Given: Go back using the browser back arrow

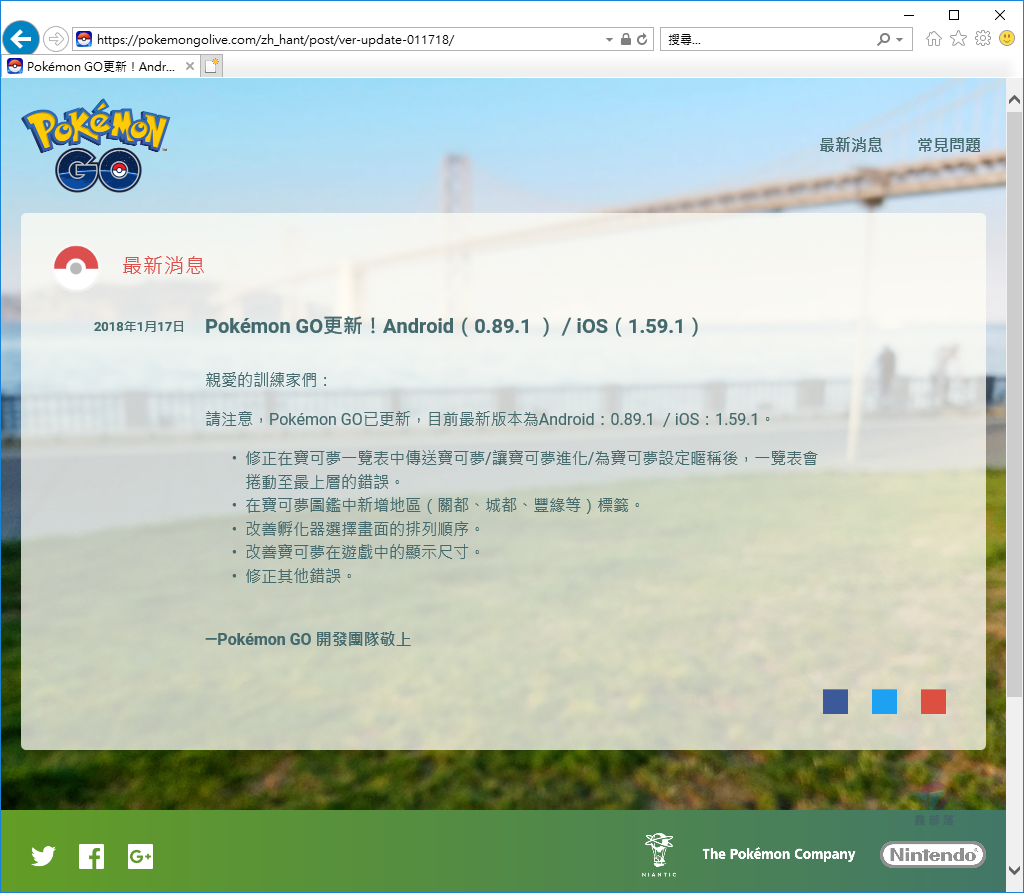Looking at the screenshot, I should [21, 39].
